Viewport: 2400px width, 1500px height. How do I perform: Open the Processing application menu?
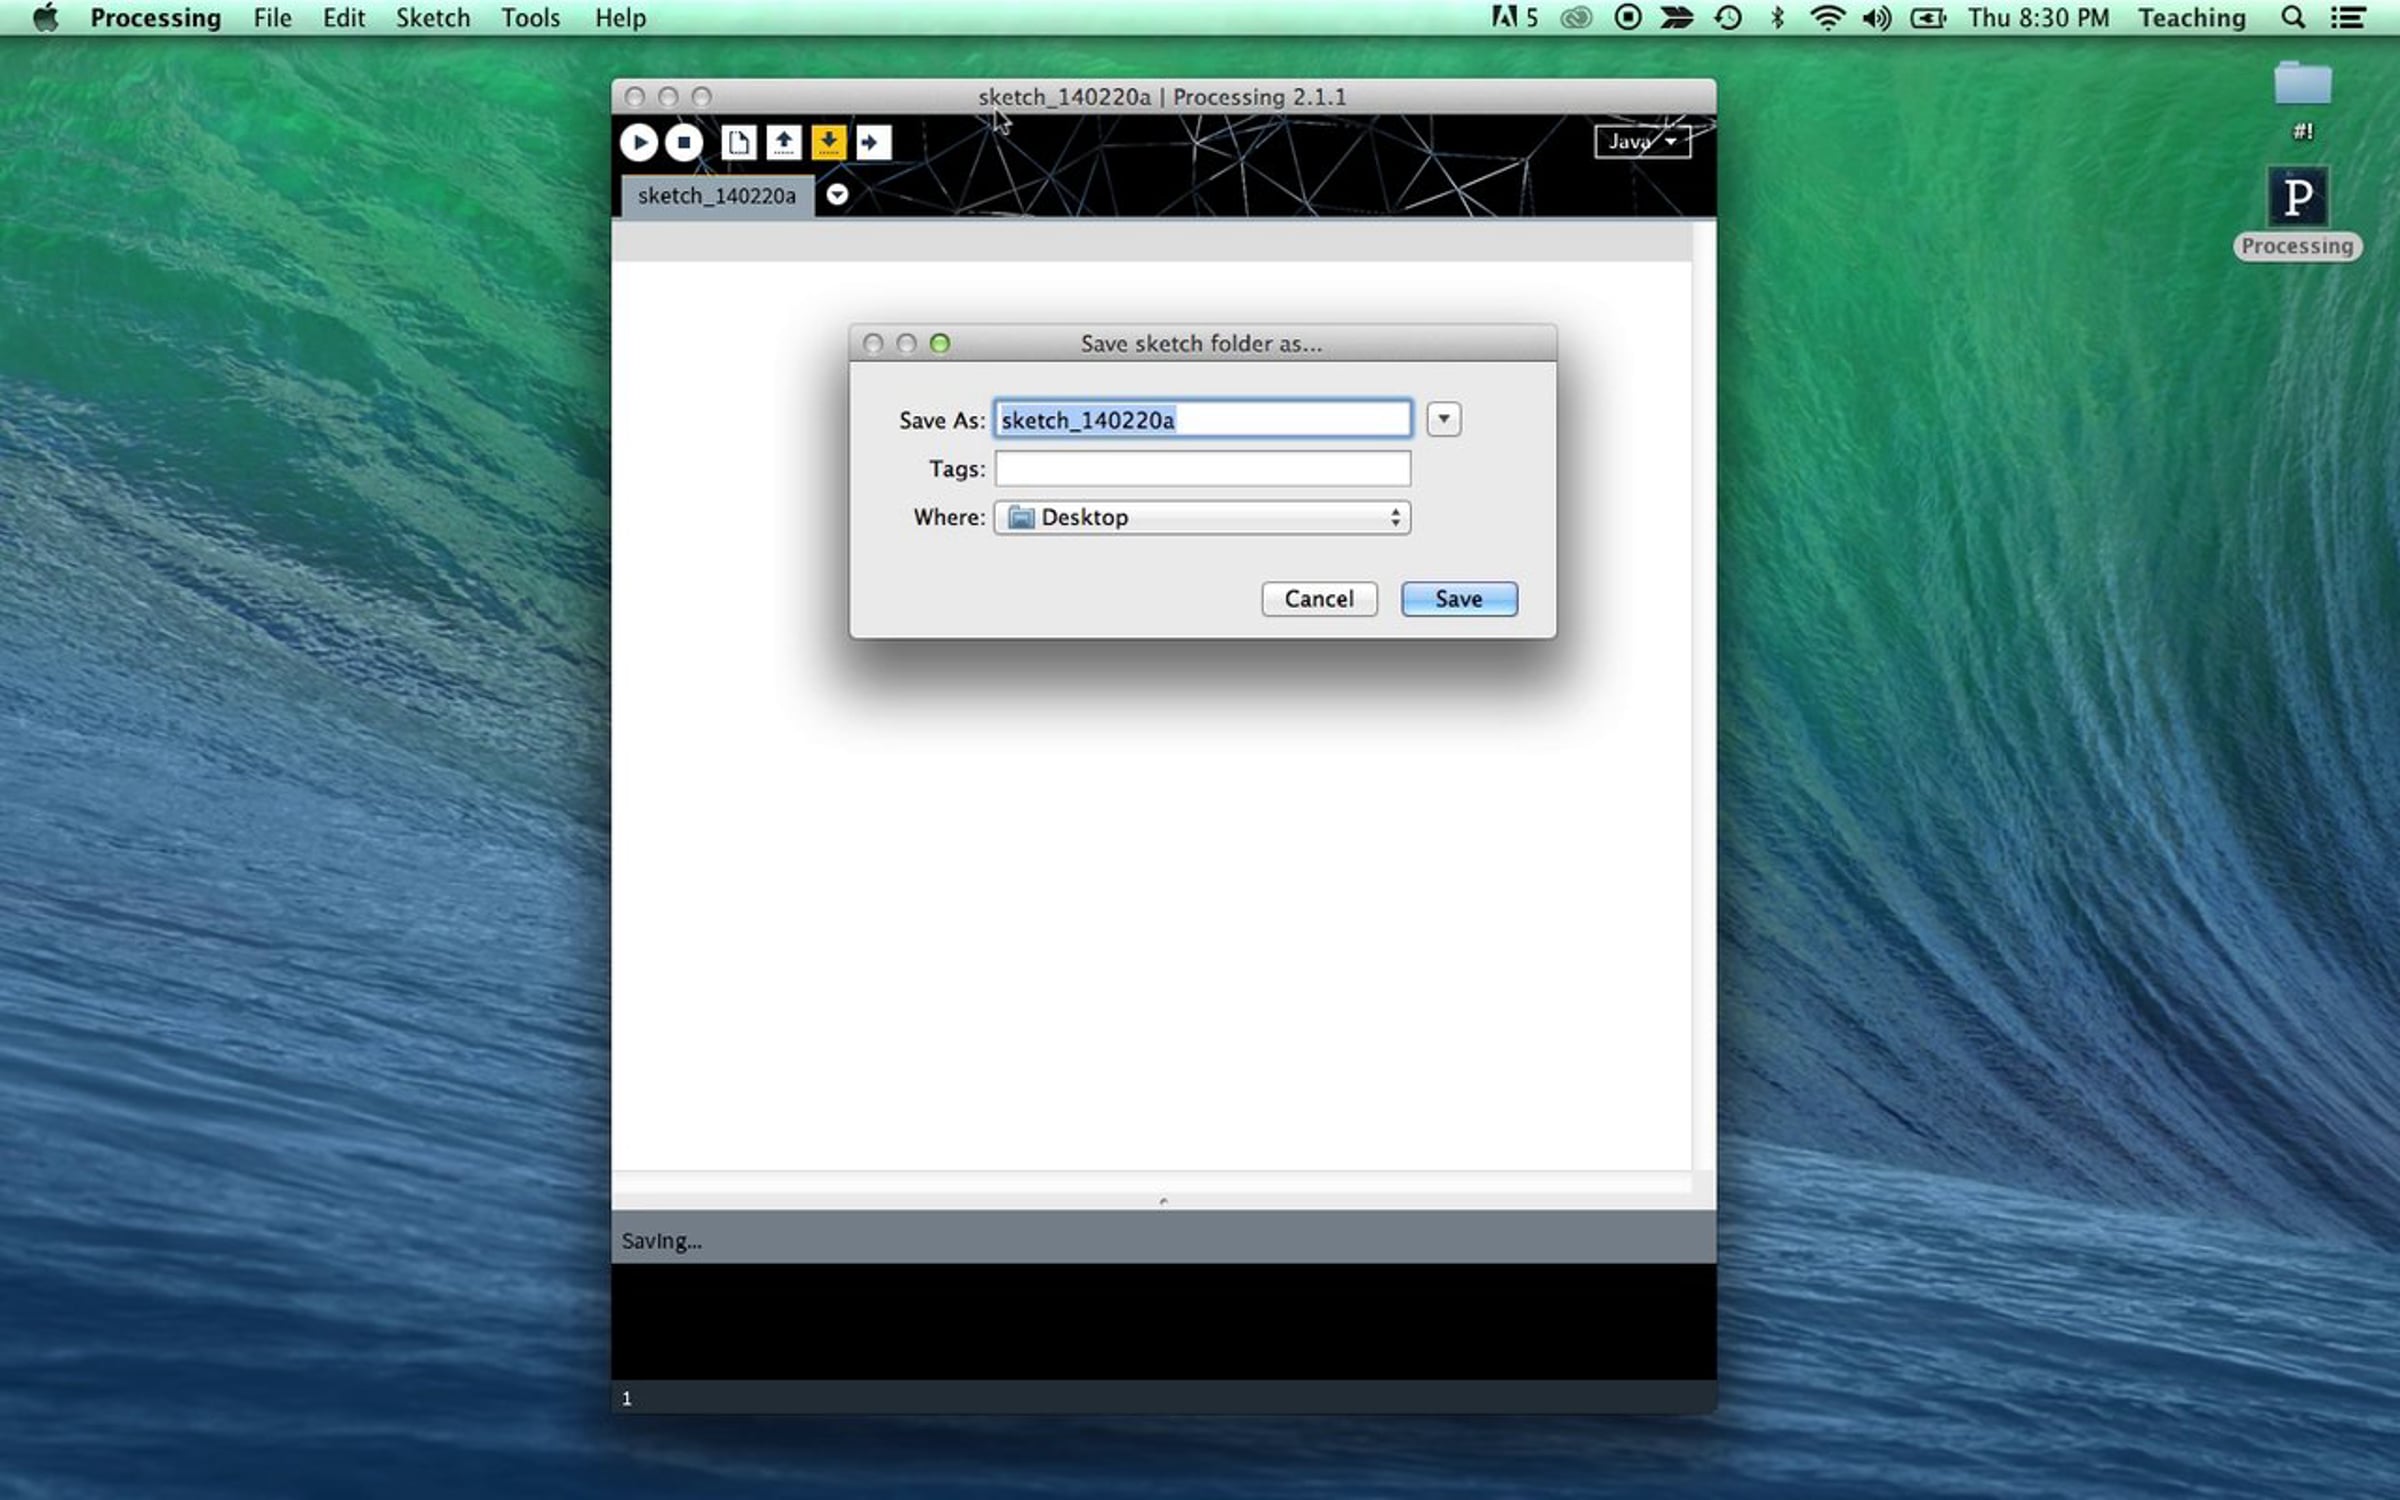155,18
